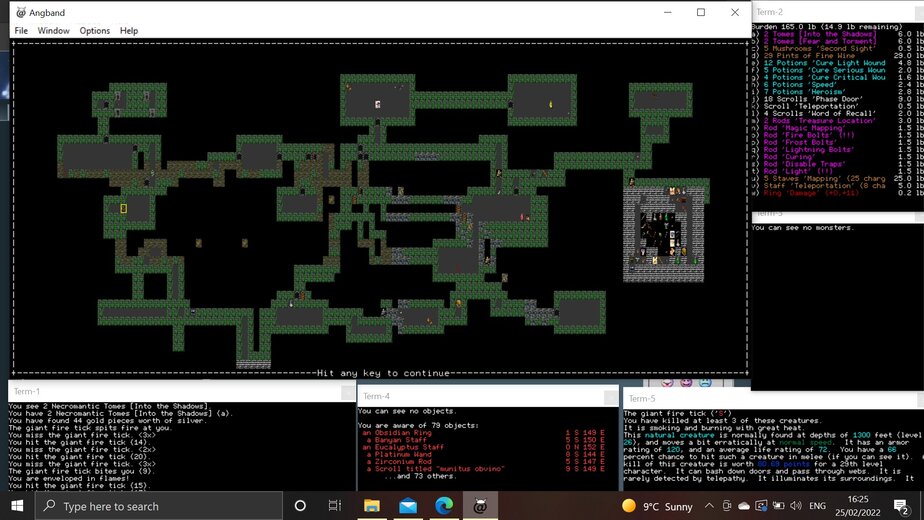Launch the Mail app from the taskbar

[x=408, y=506]
